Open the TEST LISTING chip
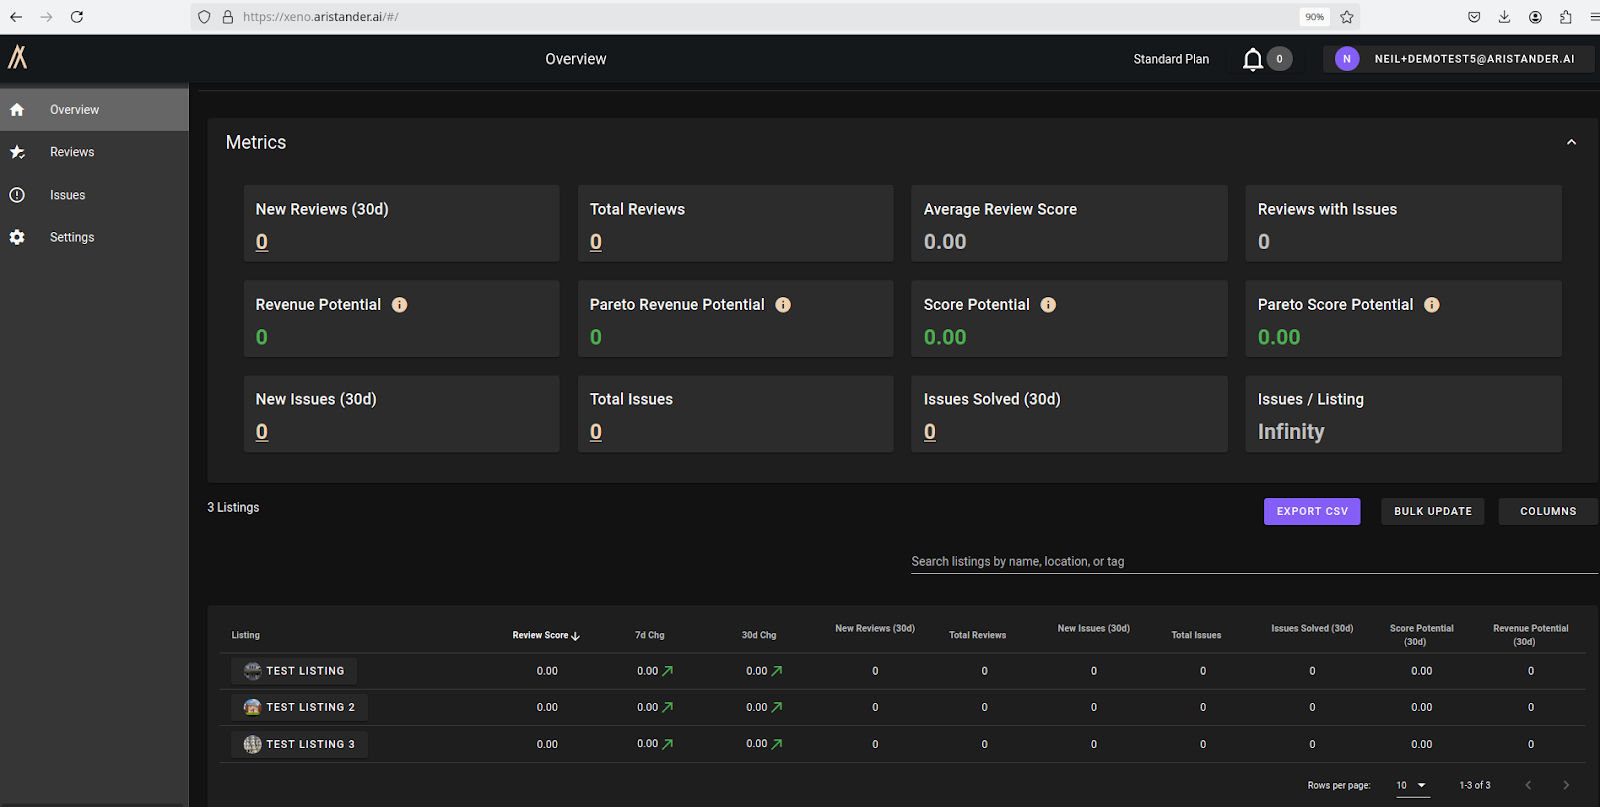This screenshot has height=807, width=1600. pos(294,671)
